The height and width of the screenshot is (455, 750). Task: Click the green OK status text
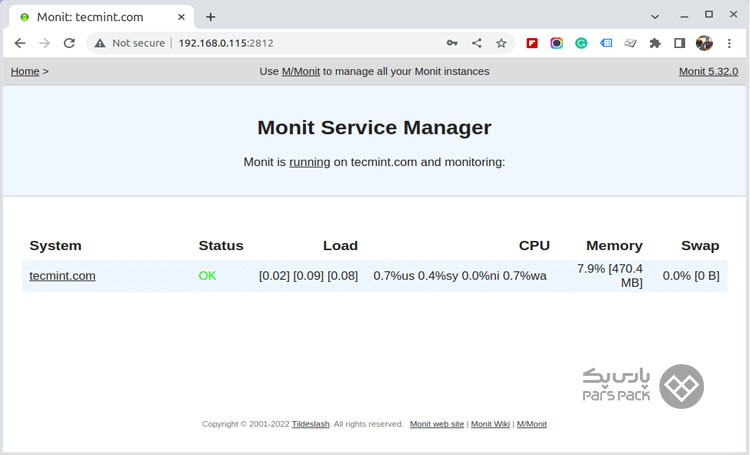pyautogui.click(x=207, y=276)
